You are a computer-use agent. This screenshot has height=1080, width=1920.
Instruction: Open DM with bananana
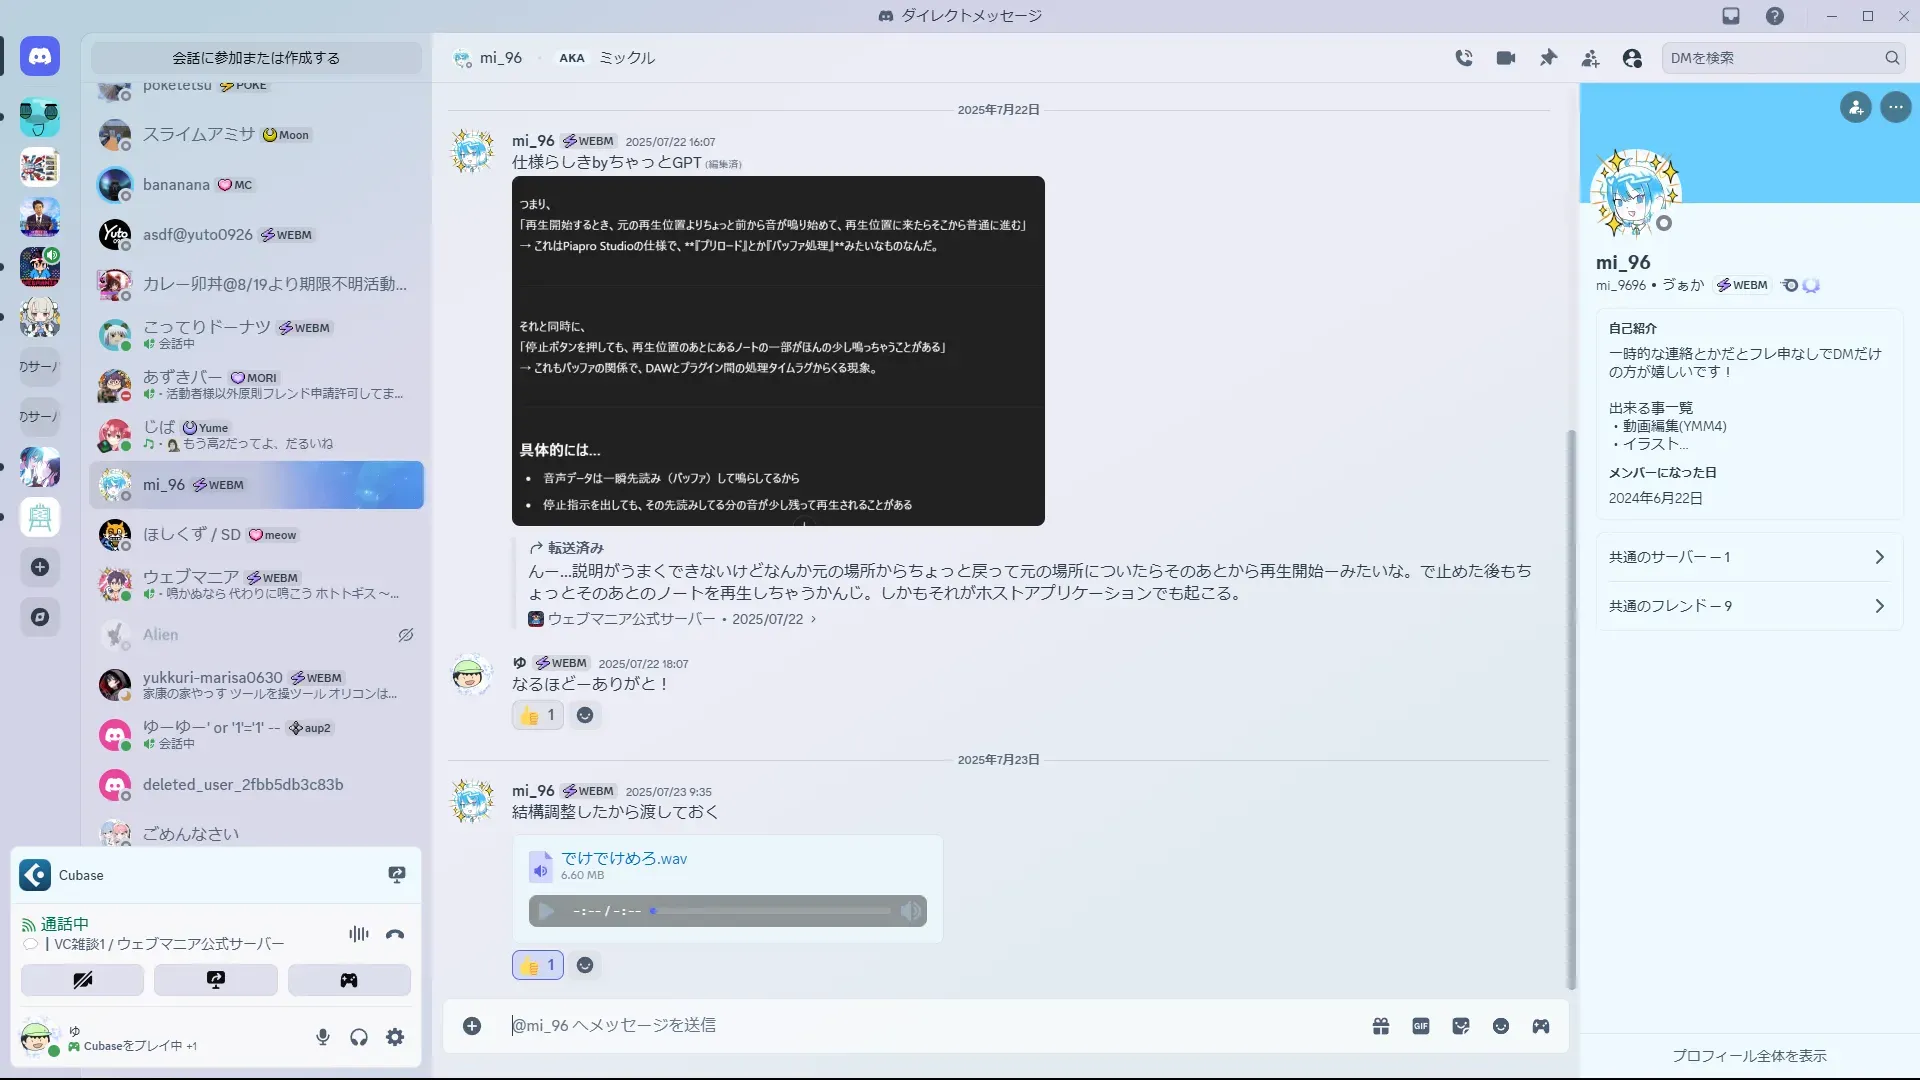point(176,185)
